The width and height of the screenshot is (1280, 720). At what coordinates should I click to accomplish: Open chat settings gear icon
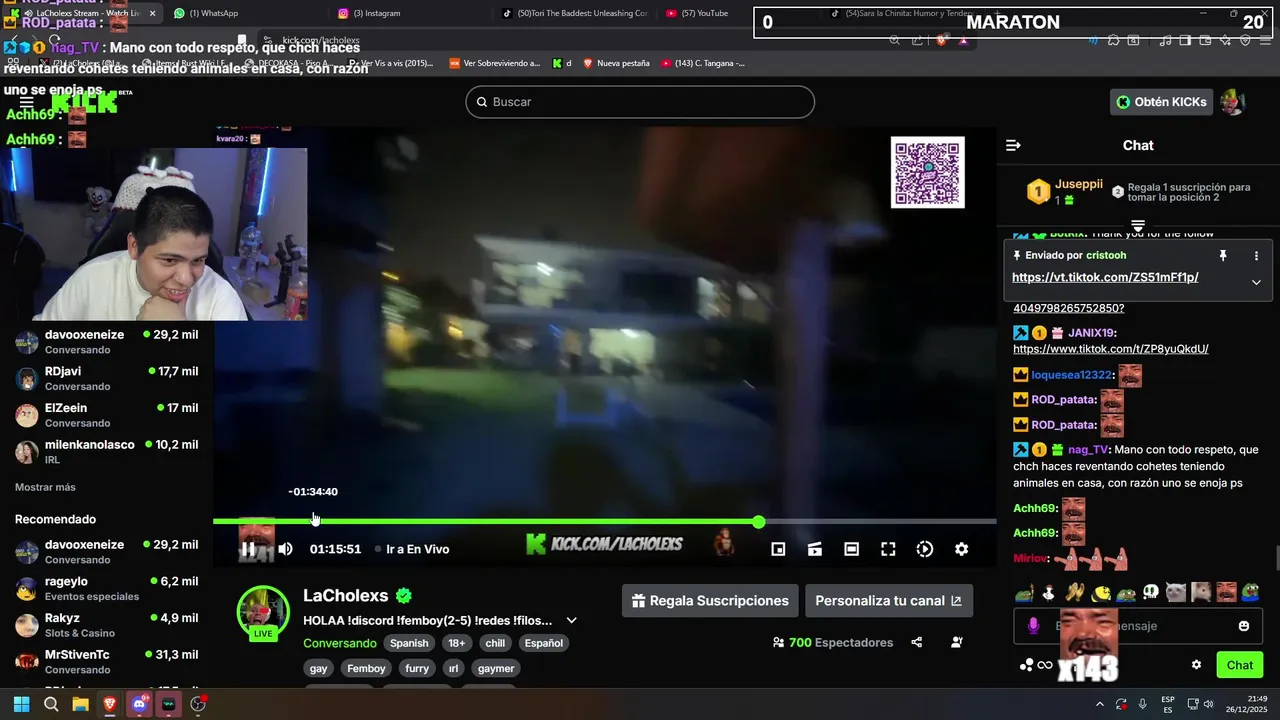[x=1196, y=665]
